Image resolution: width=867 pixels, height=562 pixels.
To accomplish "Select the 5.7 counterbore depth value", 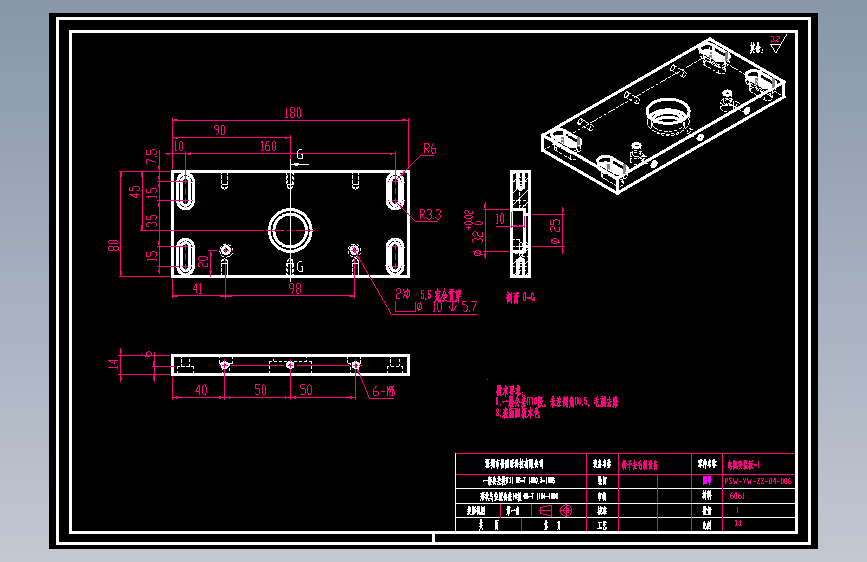I will (469, 306).
